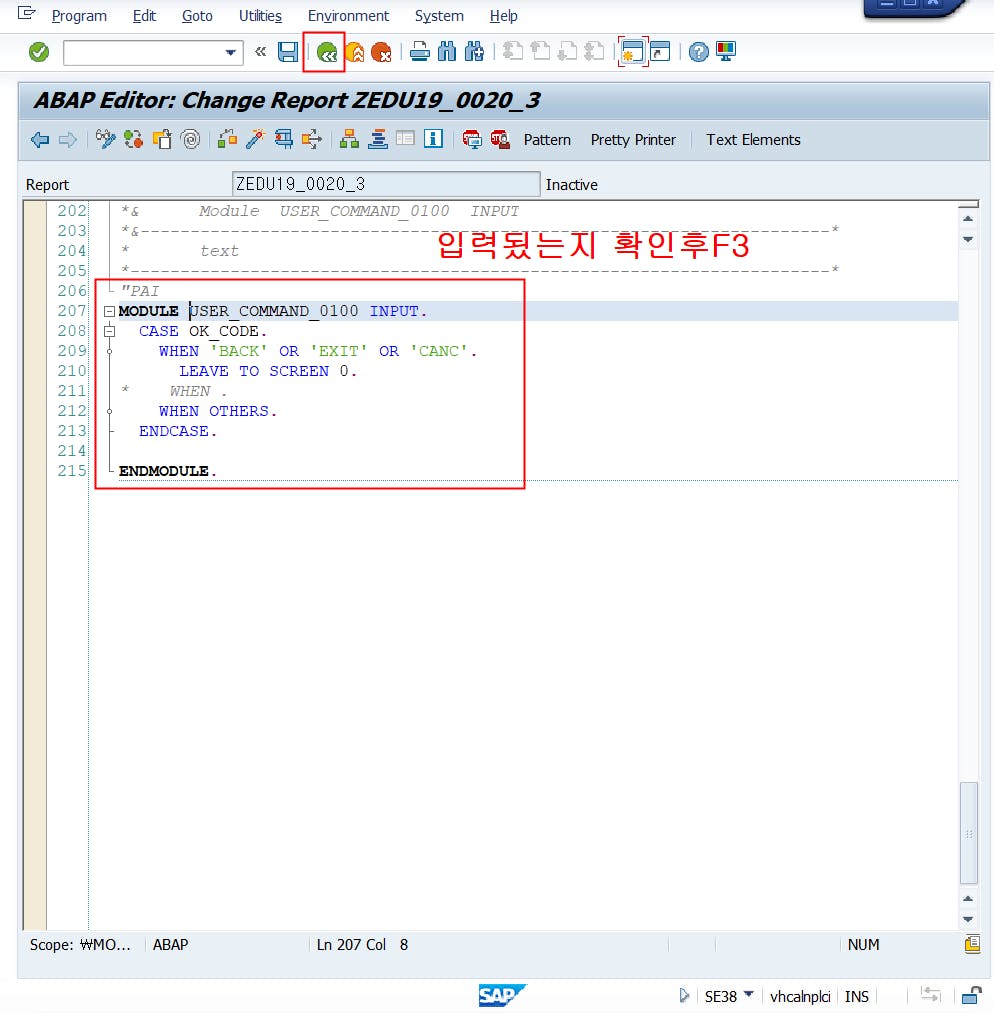Expand the status bar with the triangle arrow
The width and height of the screenshot is (994, 1013).
click(x=685, y=996)
